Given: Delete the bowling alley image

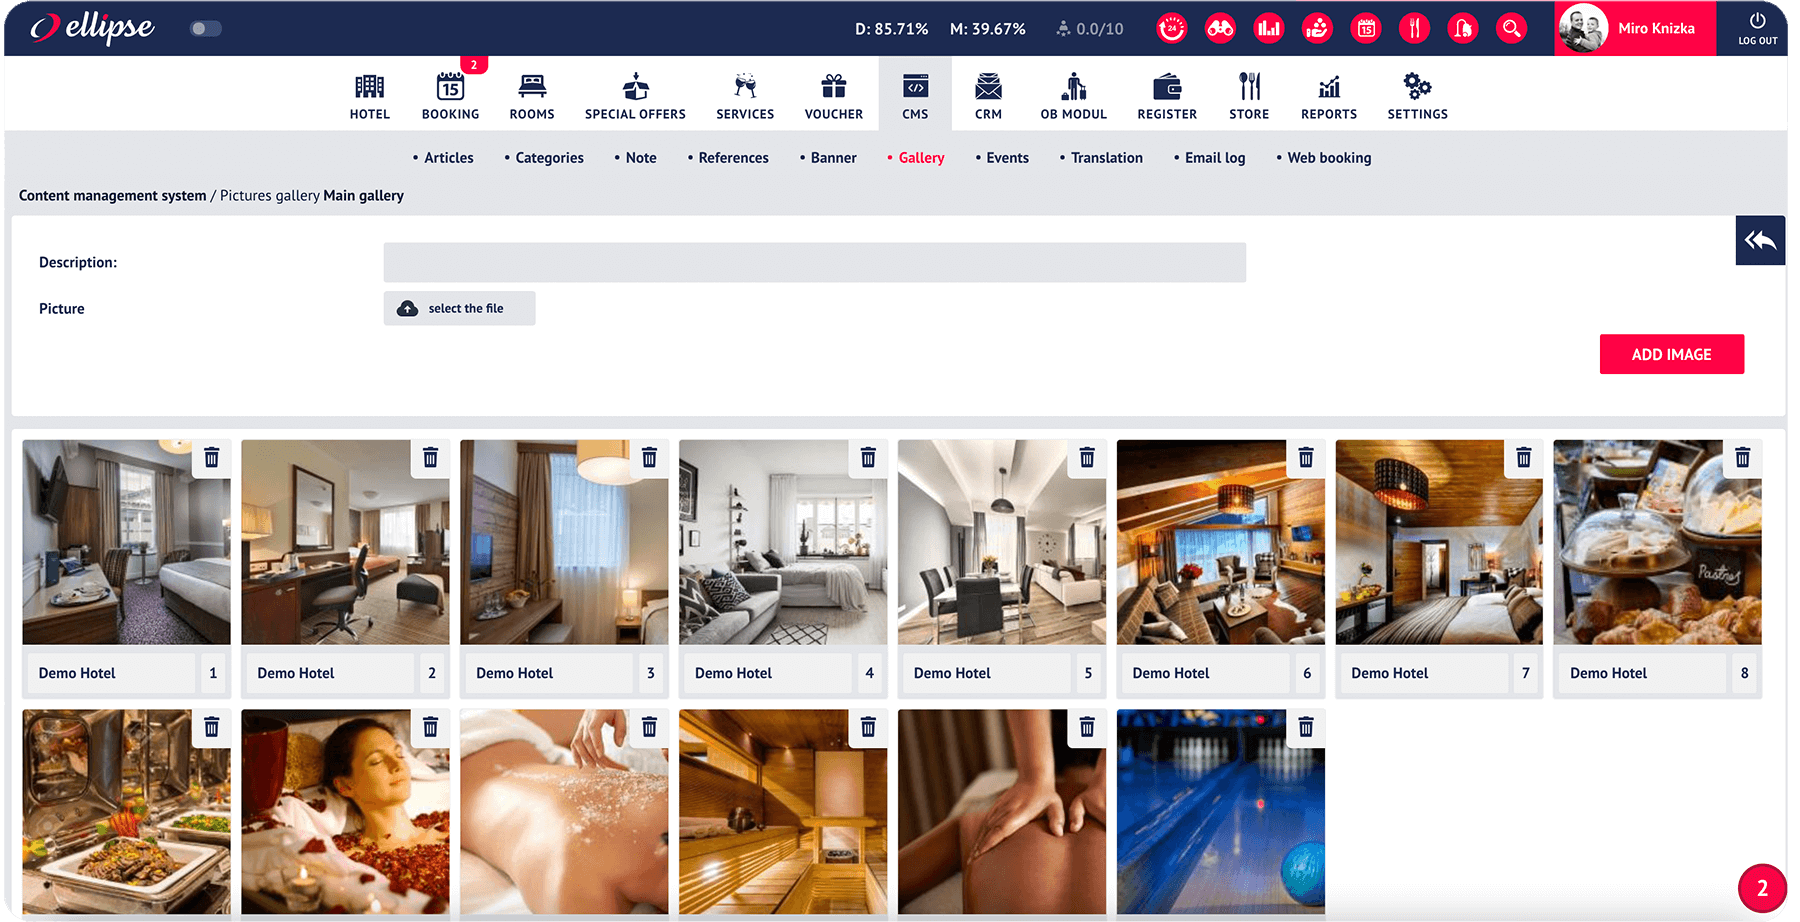Looking at the screenshot, I should point(1305,727).
